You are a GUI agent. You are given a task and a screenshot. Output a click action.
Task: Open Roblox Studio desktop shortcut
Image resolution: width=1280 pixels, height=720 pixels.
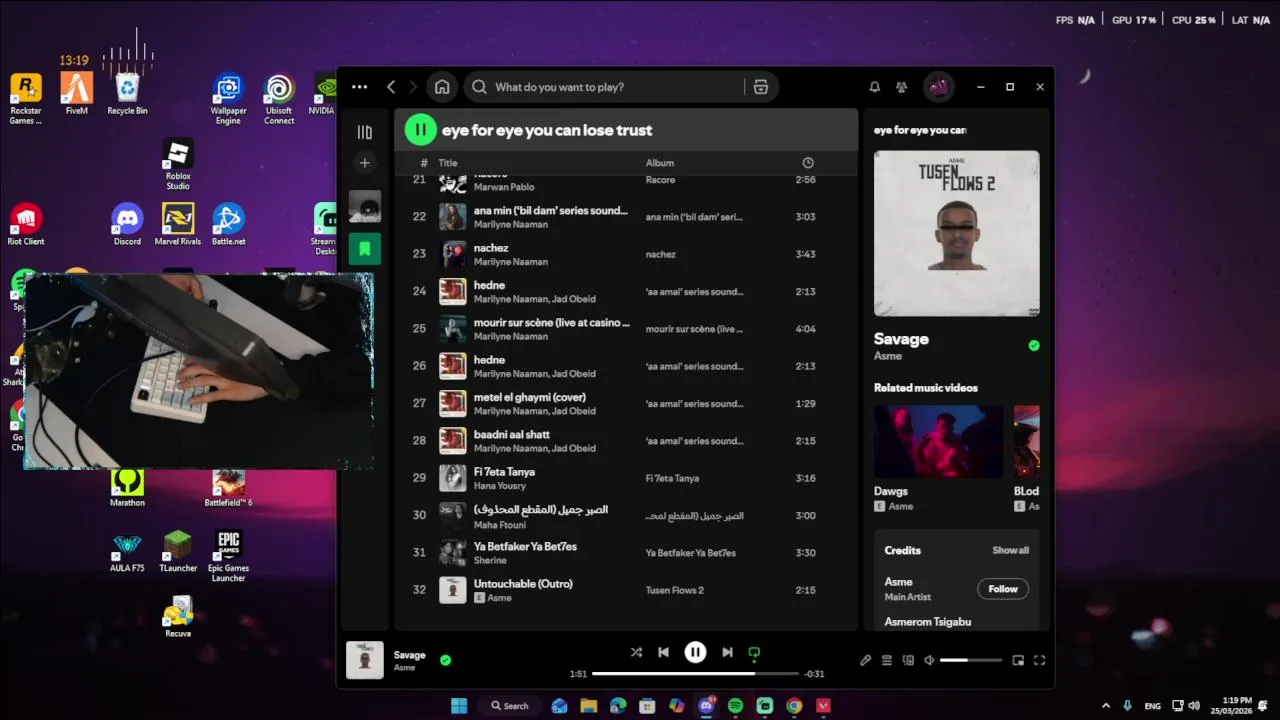(x=178, y=164)
